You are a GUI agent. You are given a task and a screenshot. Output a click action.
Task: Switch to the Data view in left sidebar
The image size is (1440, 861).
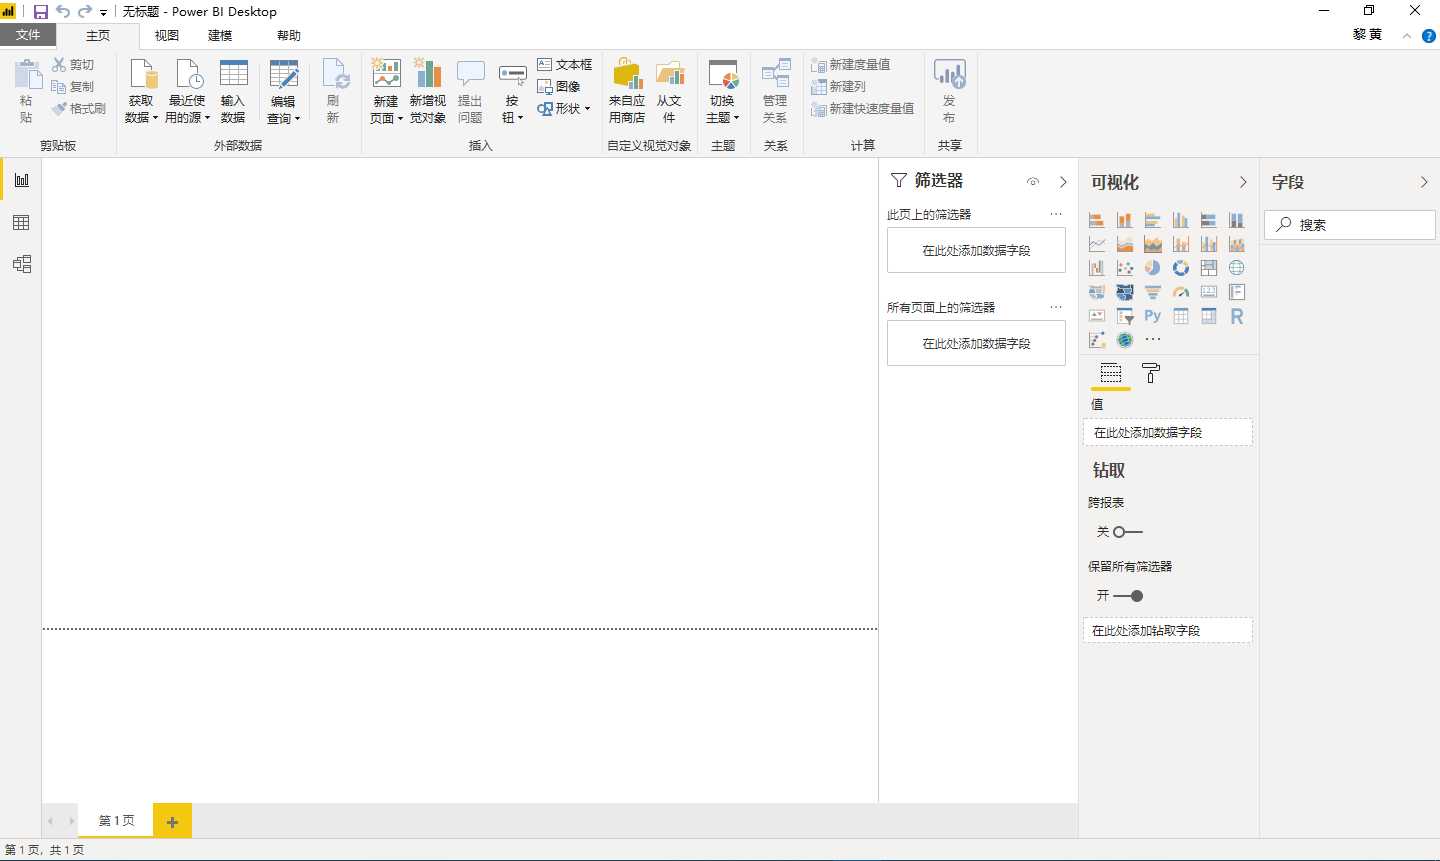point(21,222)
